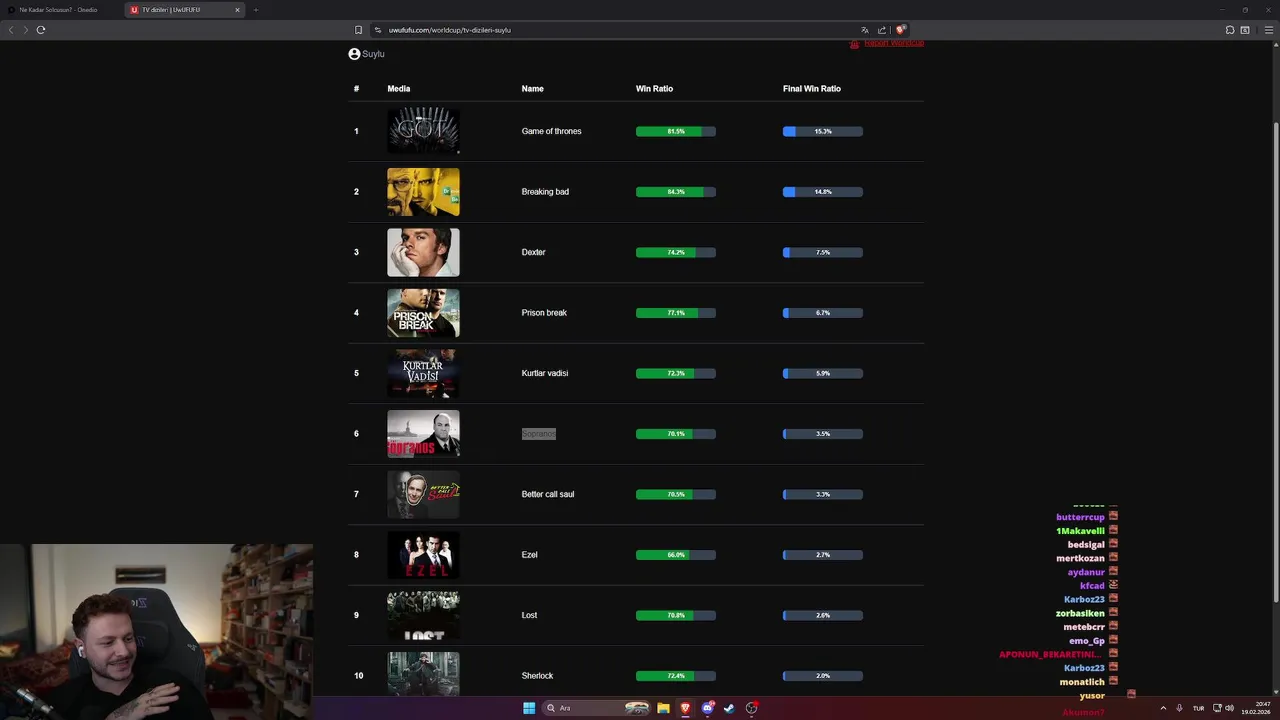1280x720 pixels.
Task: Click the Media column header
Action: [x=399, y=89]
